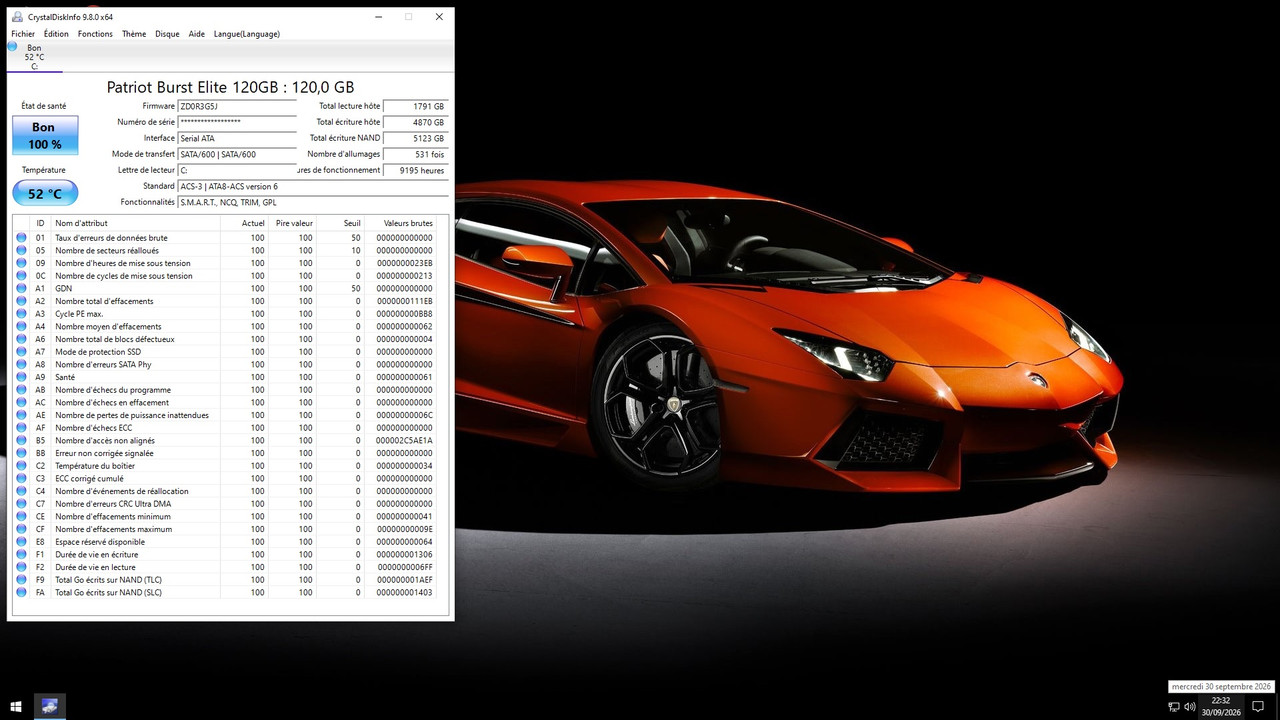Click the Bon 100 % health status button
1280x720 pixels.
coord(44,135)
